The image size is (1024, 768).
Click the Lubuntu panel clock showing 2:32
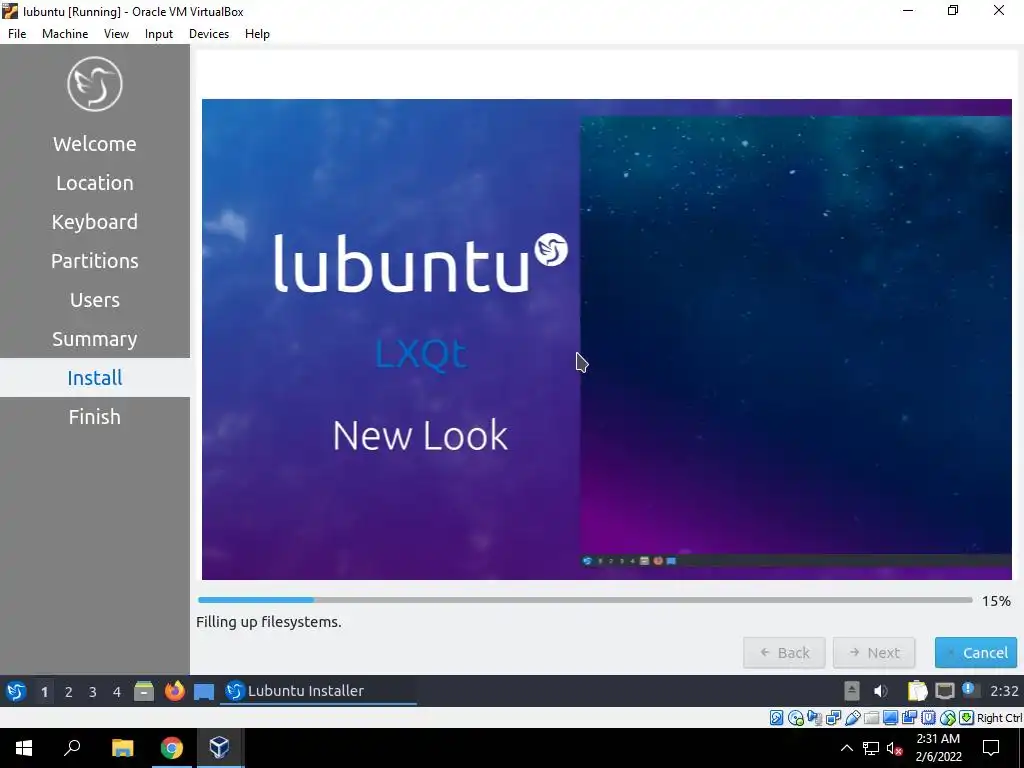tap(1004, 691)
